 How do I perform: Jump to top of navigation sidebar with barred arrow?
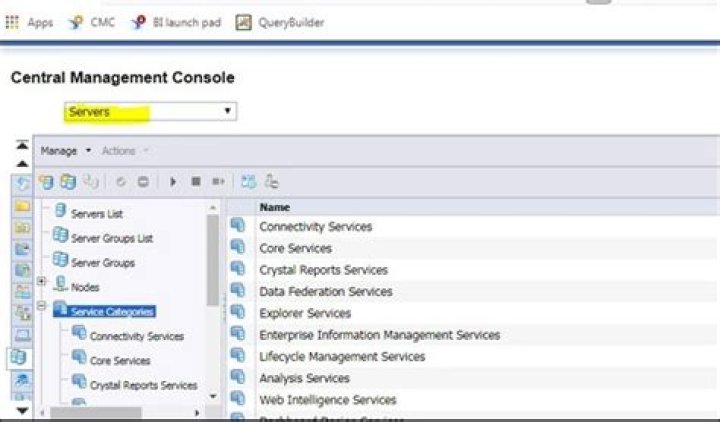(22, 145)
